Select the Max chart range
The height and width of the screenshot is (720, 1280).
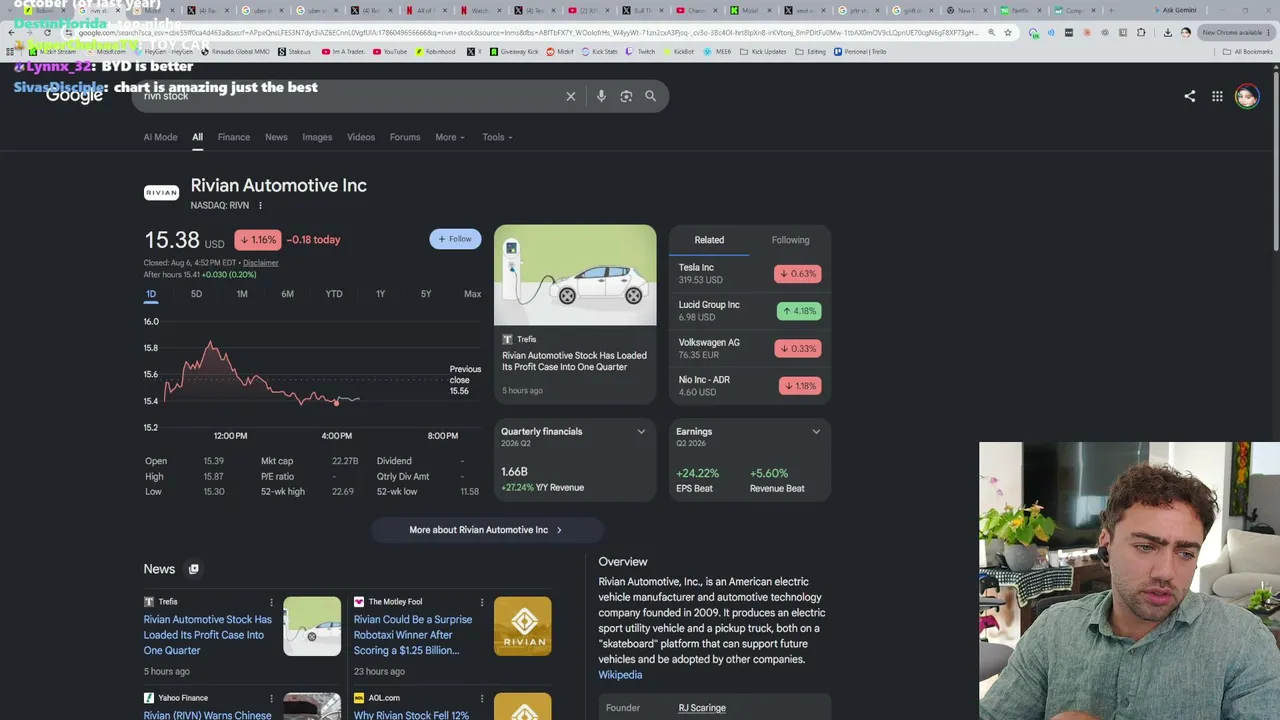(472, 294)
